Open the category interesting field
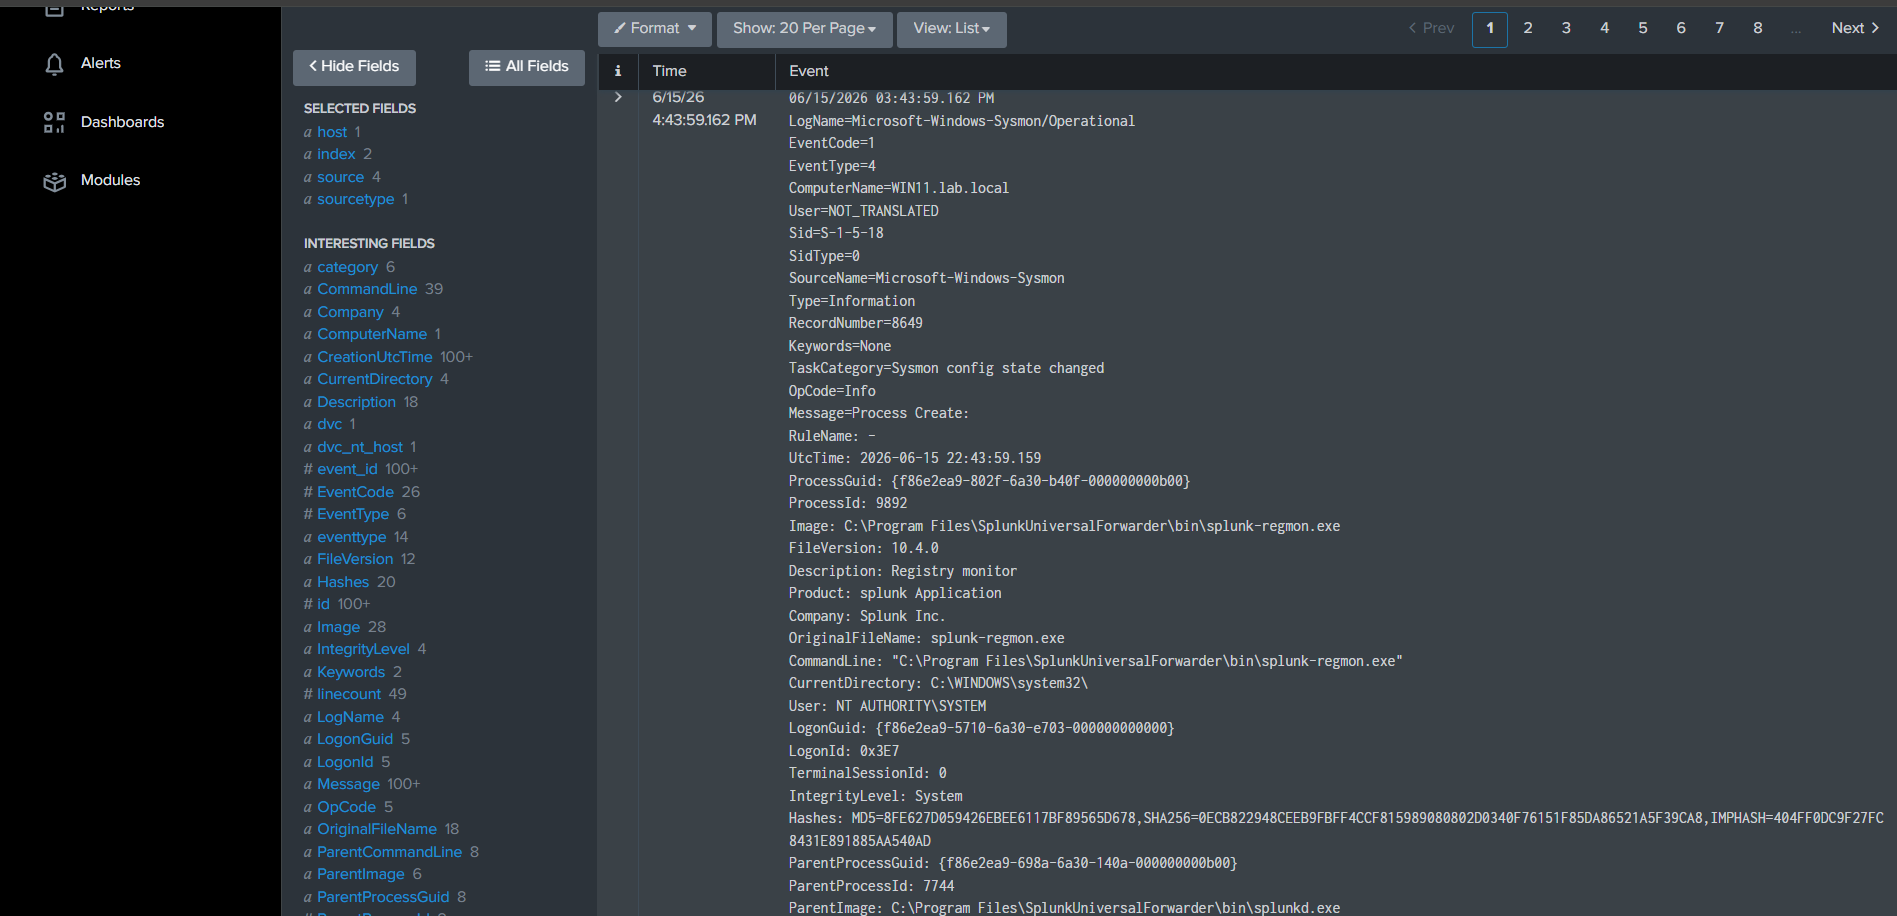This screenshot has height=916, width=1897. (347, 267)
